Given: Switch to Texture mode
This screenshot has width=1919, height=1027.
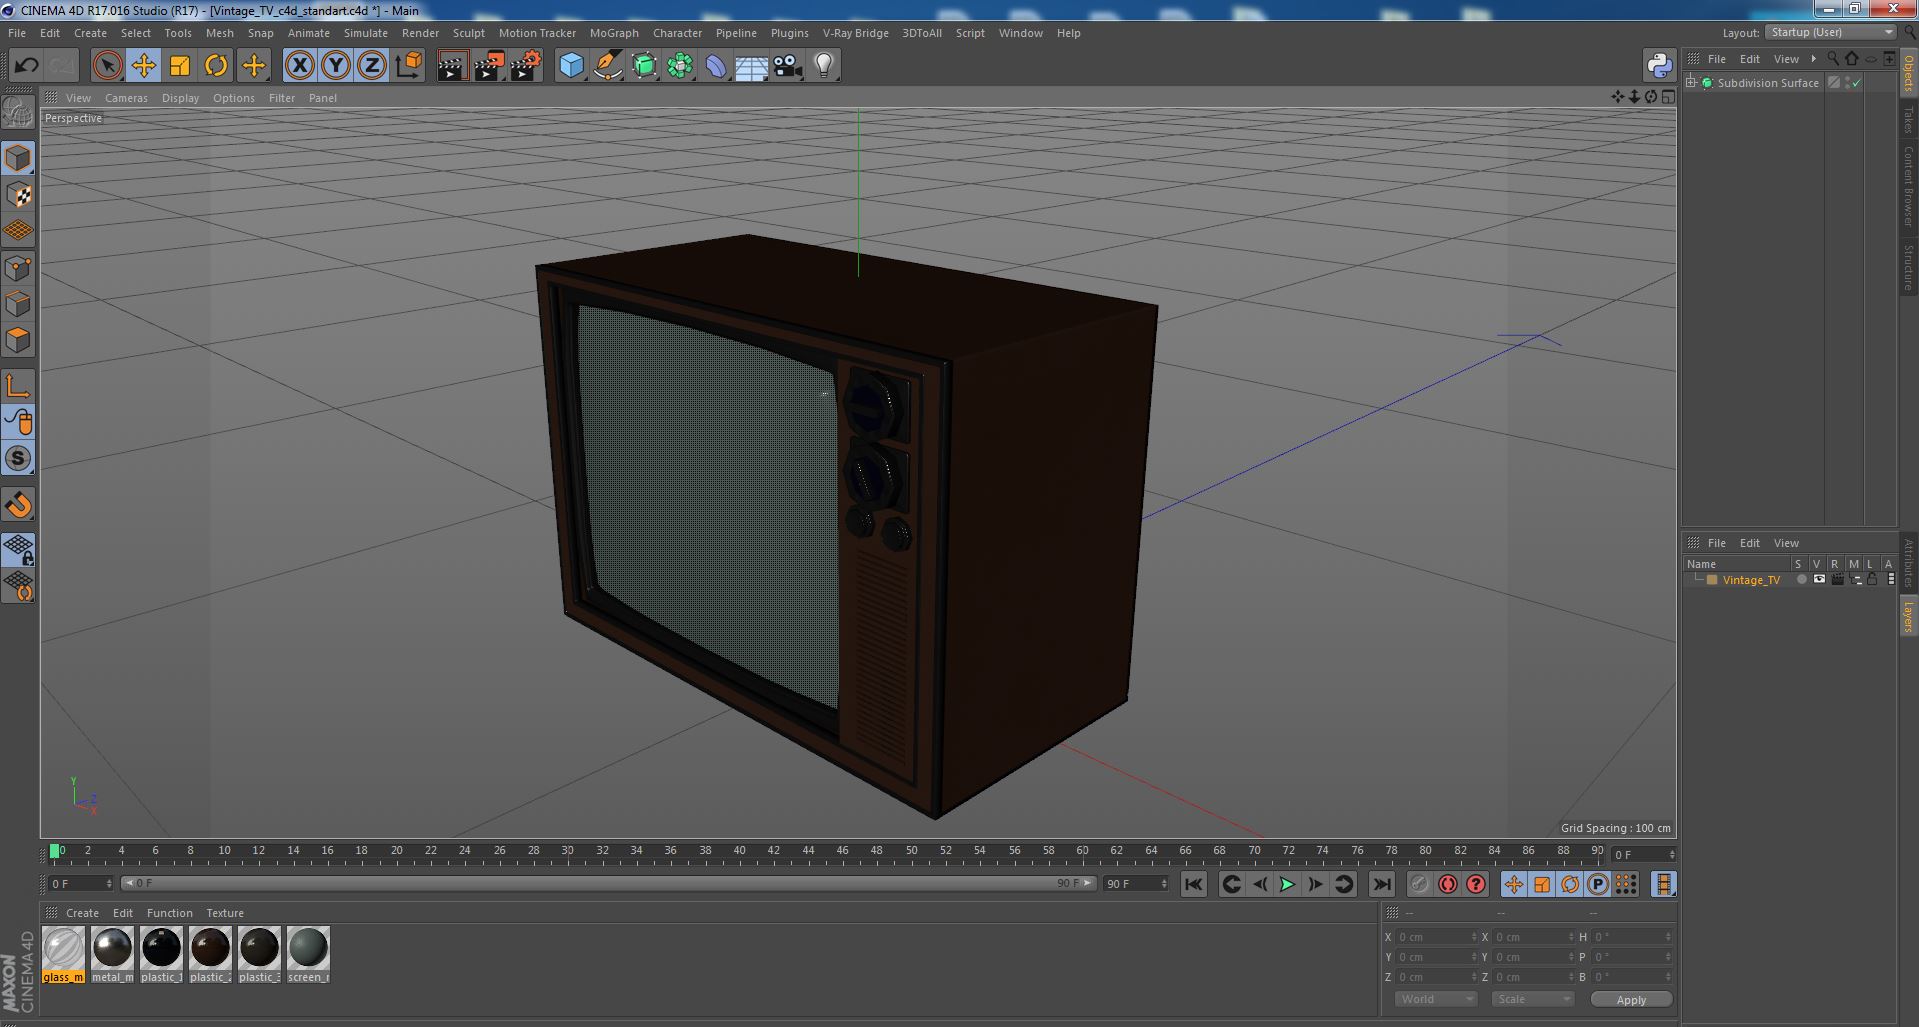Looking at the screenshot, I should pyautogui.click(x=18, y=195).
